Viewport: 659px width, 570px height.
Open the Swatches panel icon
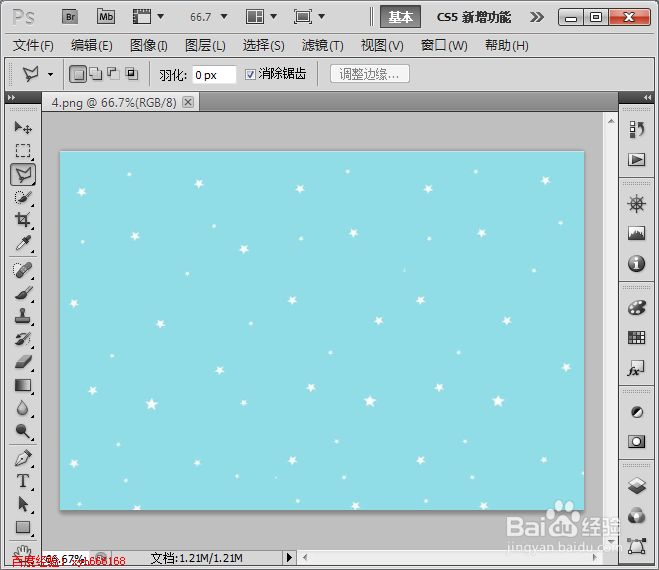(636, 338)
